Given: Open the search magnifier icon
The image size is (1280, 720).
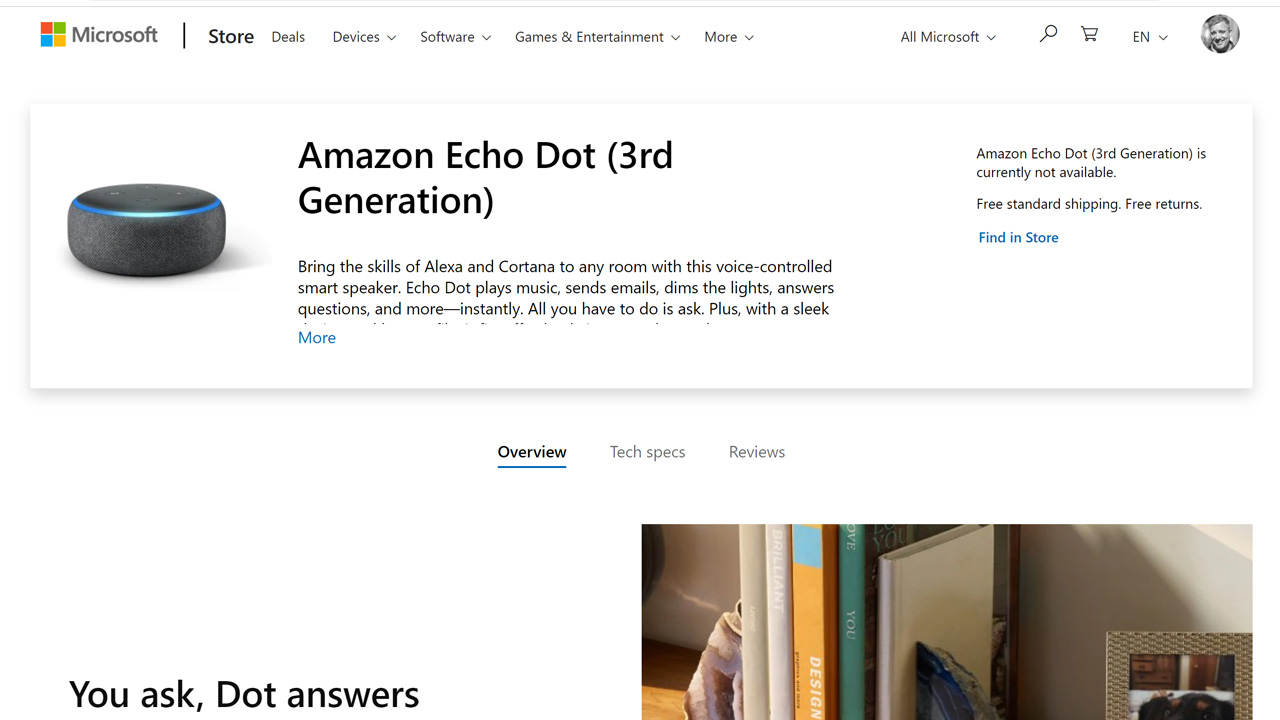Looking at the screenshot, I should (x=1048, y=35).
